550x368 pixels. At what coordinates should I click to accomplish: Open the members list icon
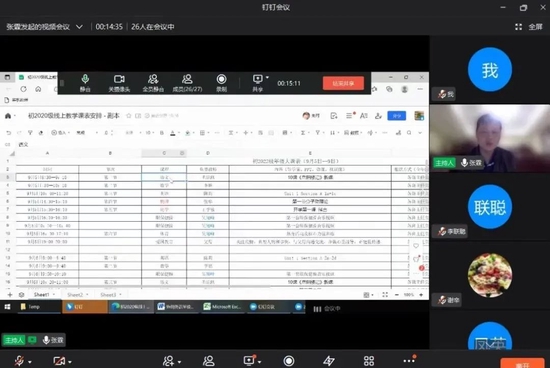209,361
